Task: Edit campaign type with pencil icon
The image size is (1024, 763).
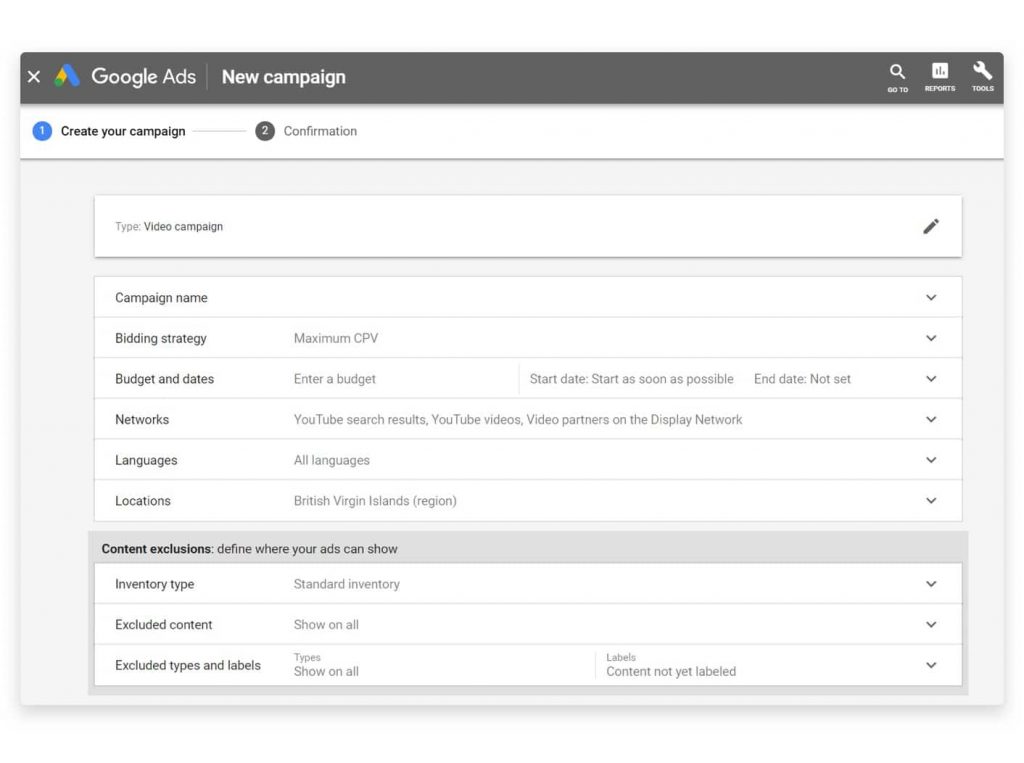Action: click(x=931, y=226)
